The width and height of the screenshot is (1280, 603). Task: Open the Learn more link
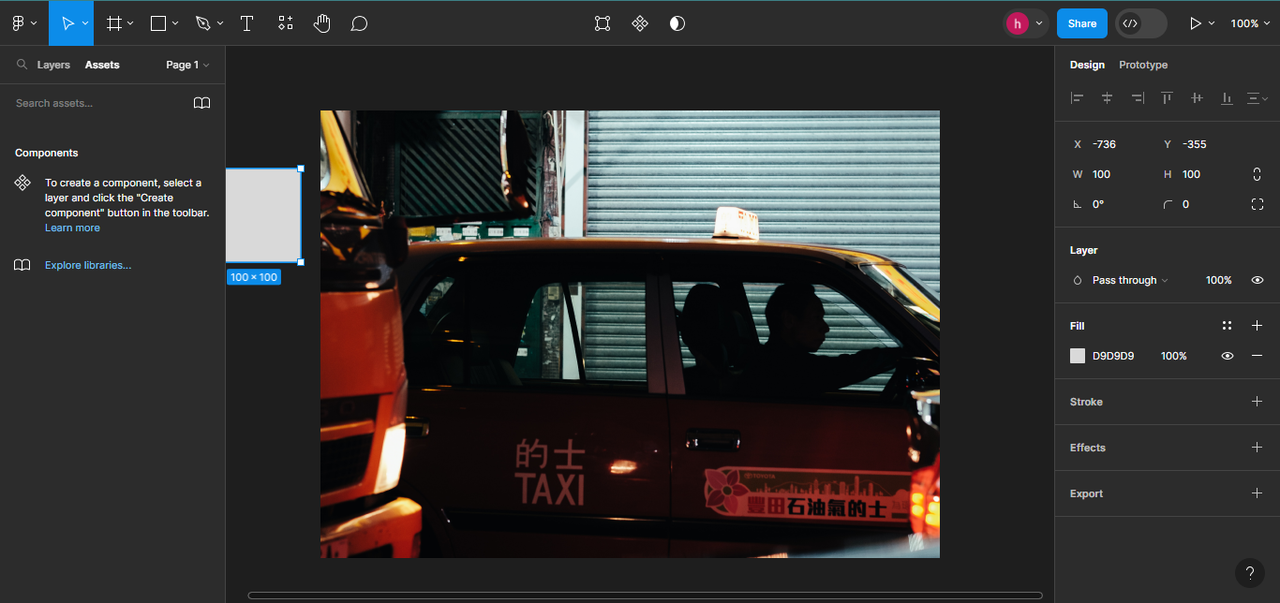pyautogui.click(x=72, y=228)
